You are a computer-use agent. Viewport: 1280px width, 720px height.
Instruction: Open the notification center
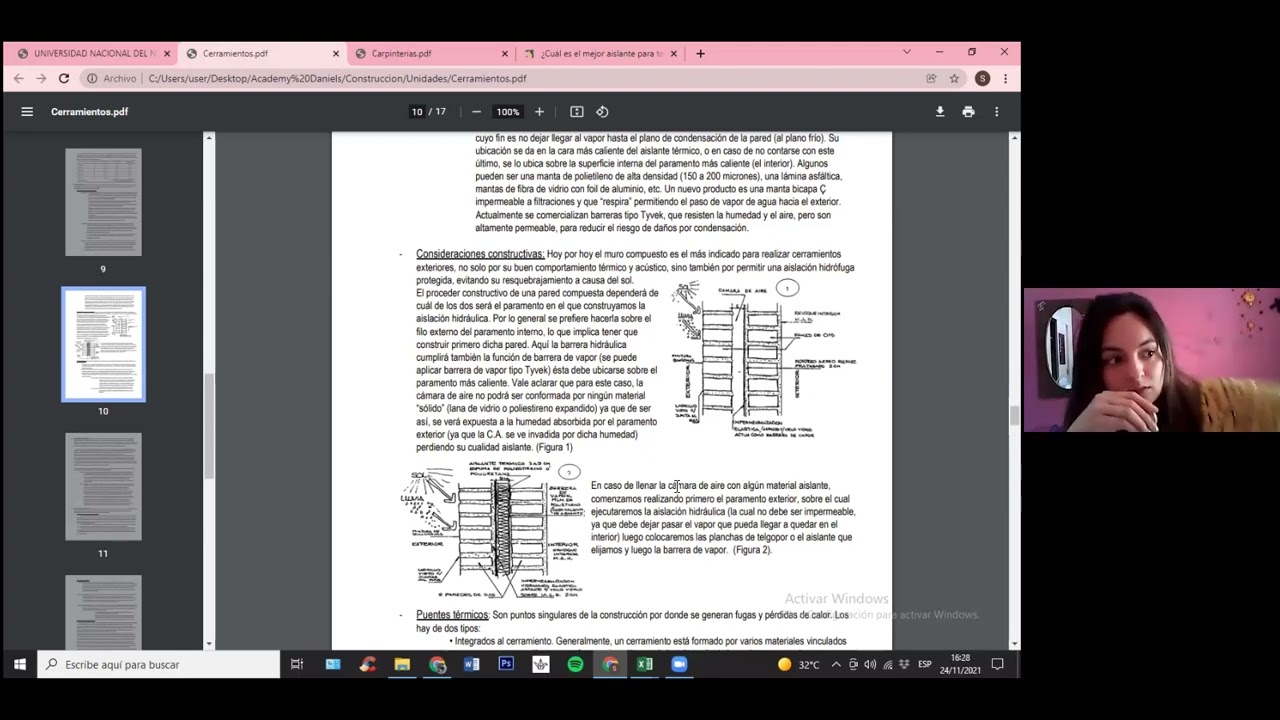pyautogui.click(x=997, y=664)
